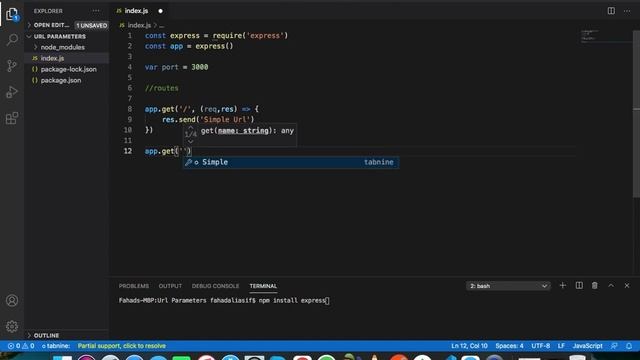Switch to the Terminal tab

pos(263,286)
